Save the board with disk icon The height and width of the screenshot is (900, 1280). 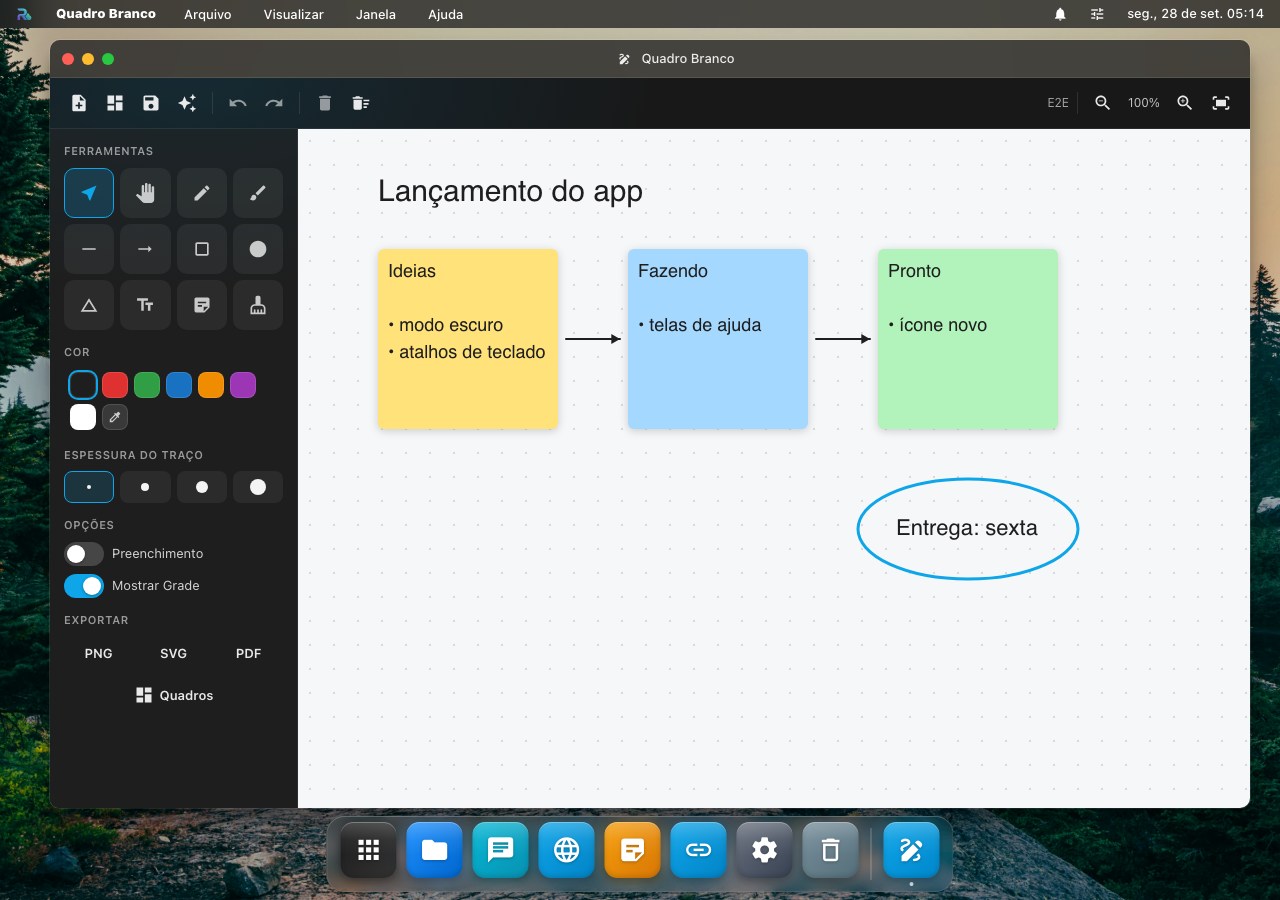click(151, 103)
